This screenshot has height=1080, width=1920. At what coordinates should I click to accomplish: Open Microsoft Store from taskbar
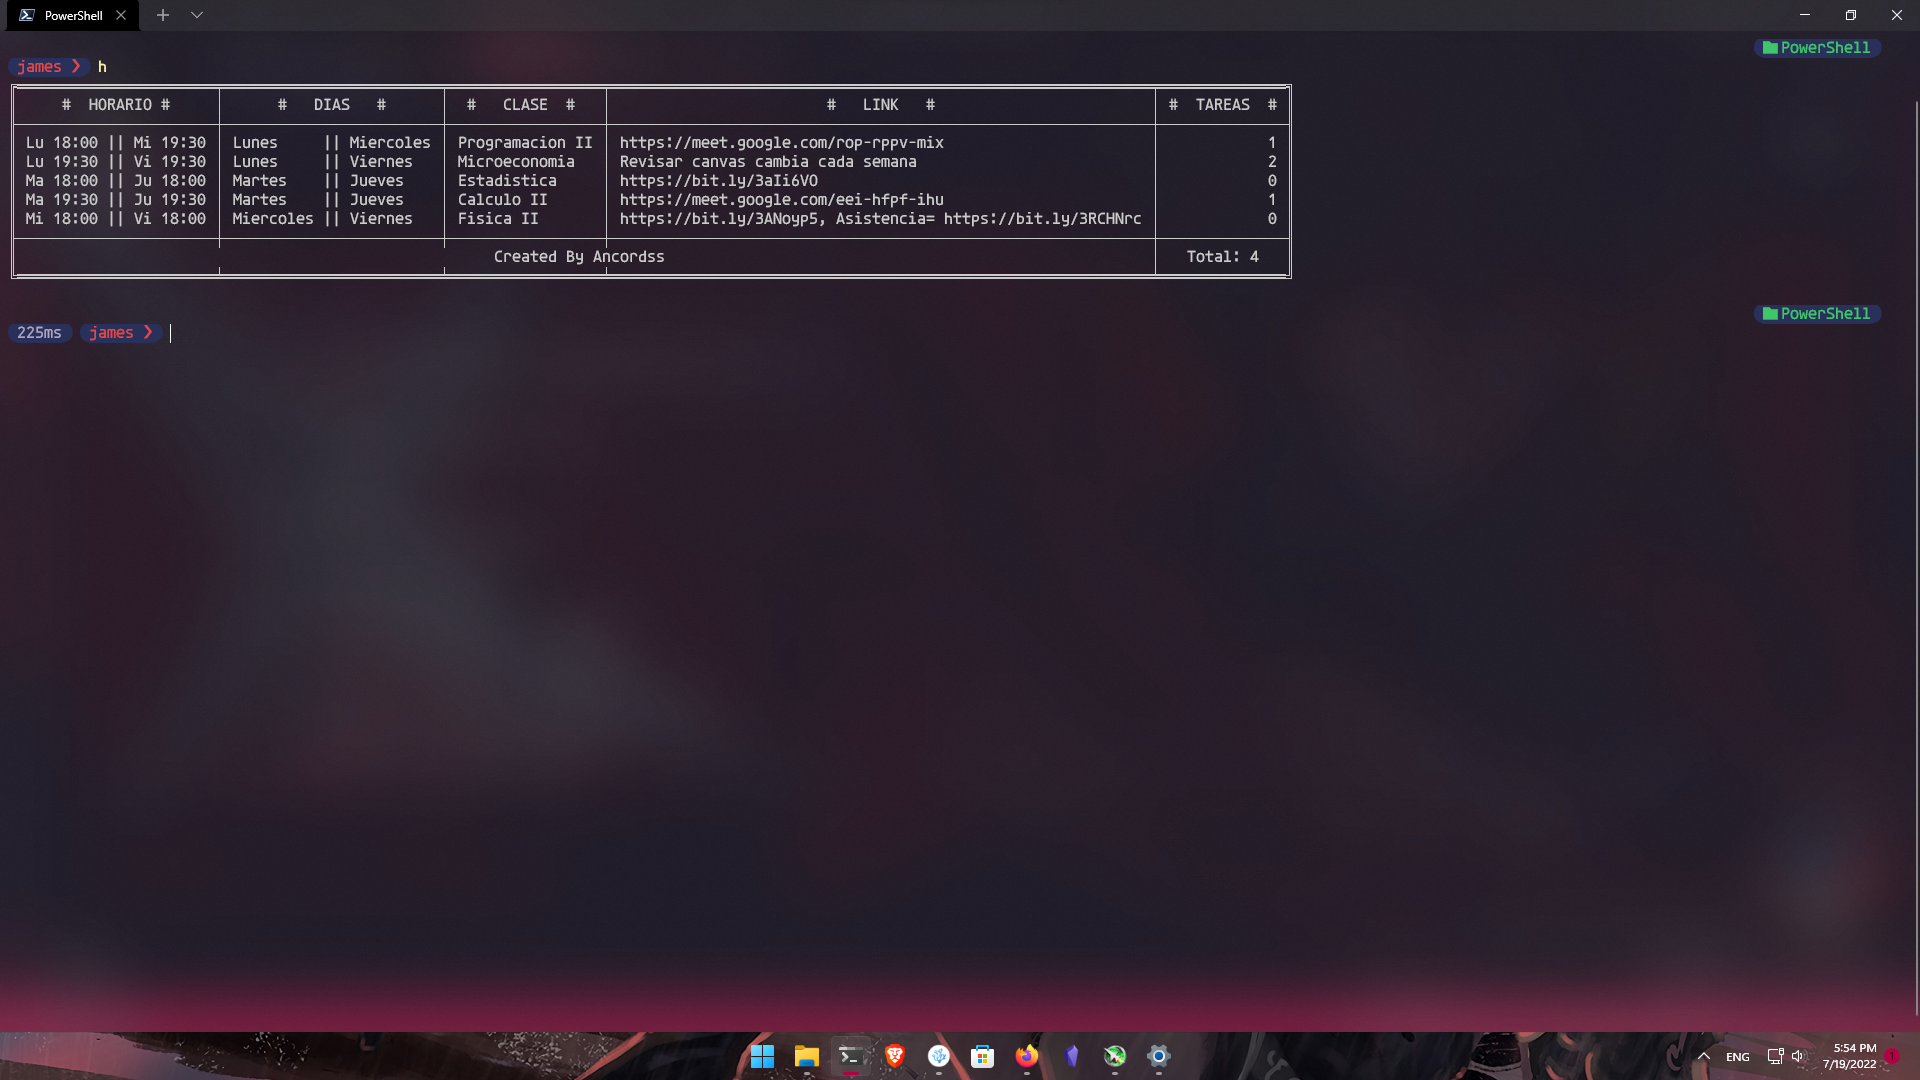tap(982, 1056)
